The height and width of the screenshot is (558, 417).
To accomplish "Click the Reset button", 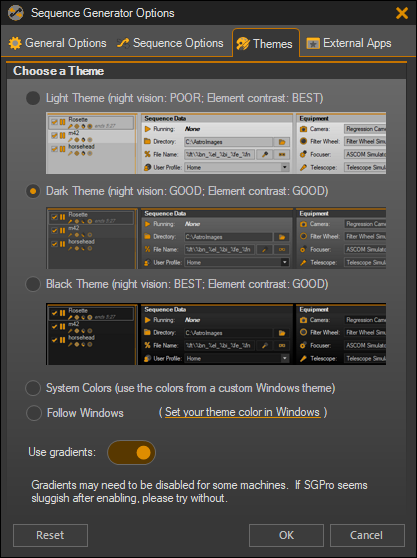I will coord(50,535).
